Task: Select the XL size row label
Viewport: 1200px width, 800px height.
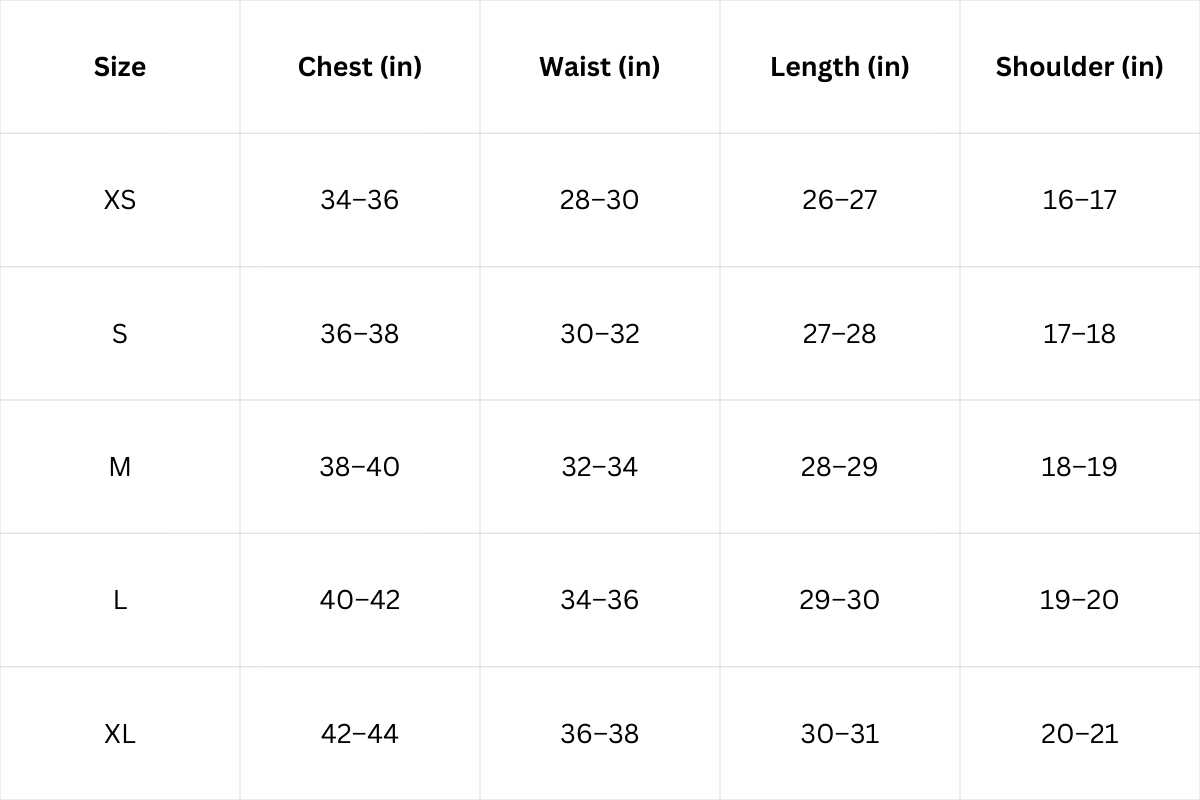Action: 120,734
